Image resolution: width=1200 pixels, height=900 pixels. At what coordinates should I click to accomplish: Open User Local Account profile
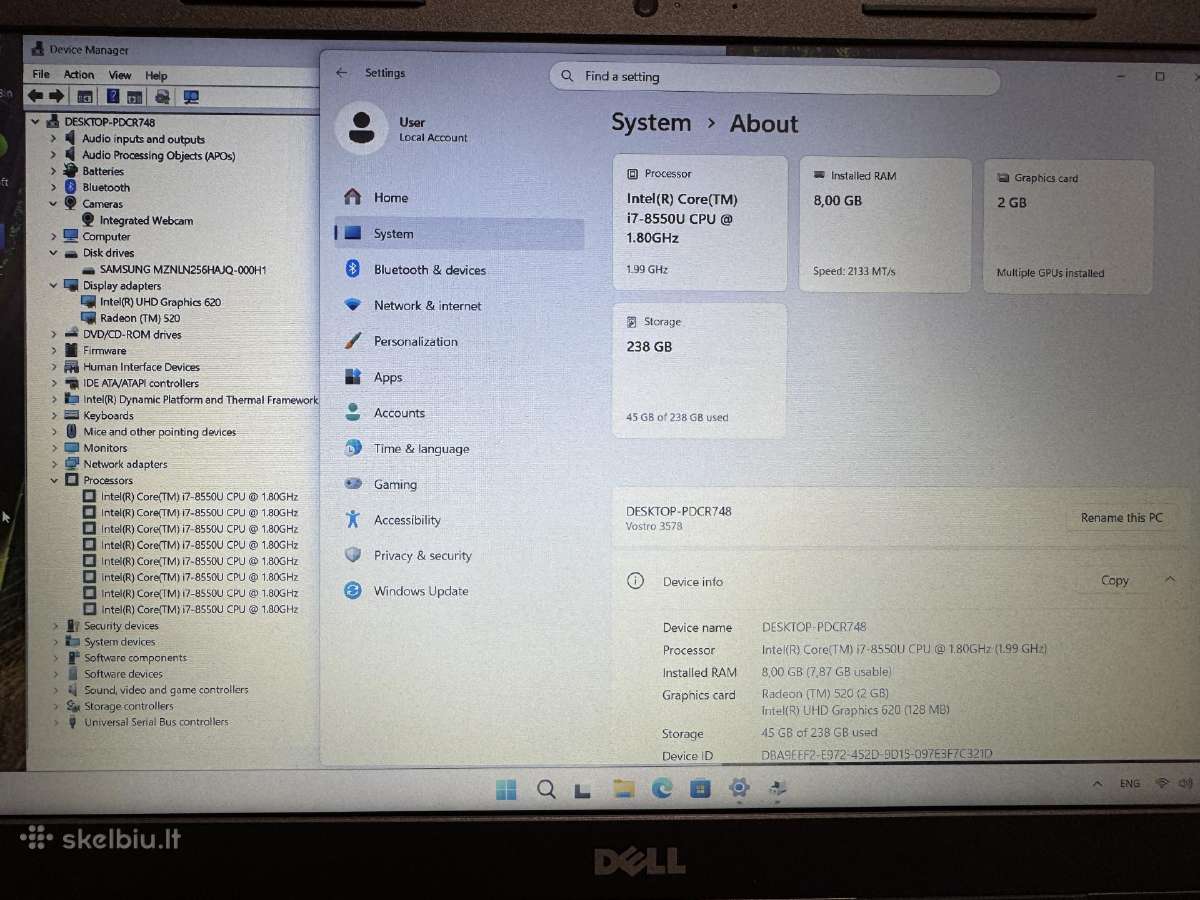402,129
